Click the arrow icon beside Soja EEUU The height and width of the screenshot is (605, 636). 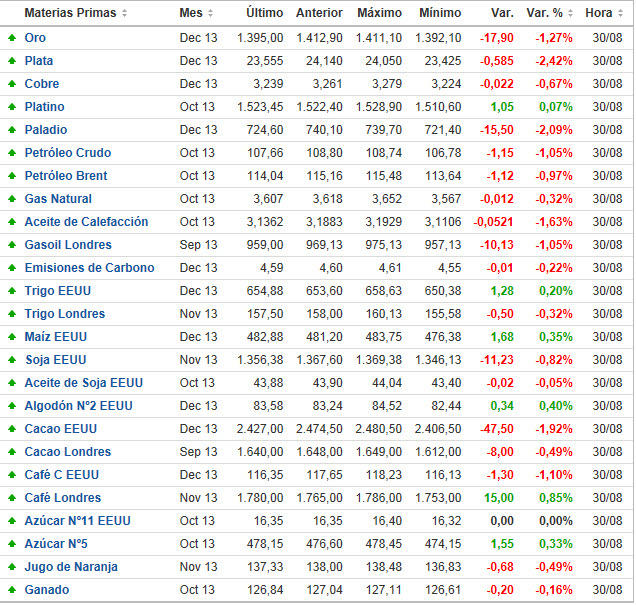pyautogui.click(x=11, y=360)
